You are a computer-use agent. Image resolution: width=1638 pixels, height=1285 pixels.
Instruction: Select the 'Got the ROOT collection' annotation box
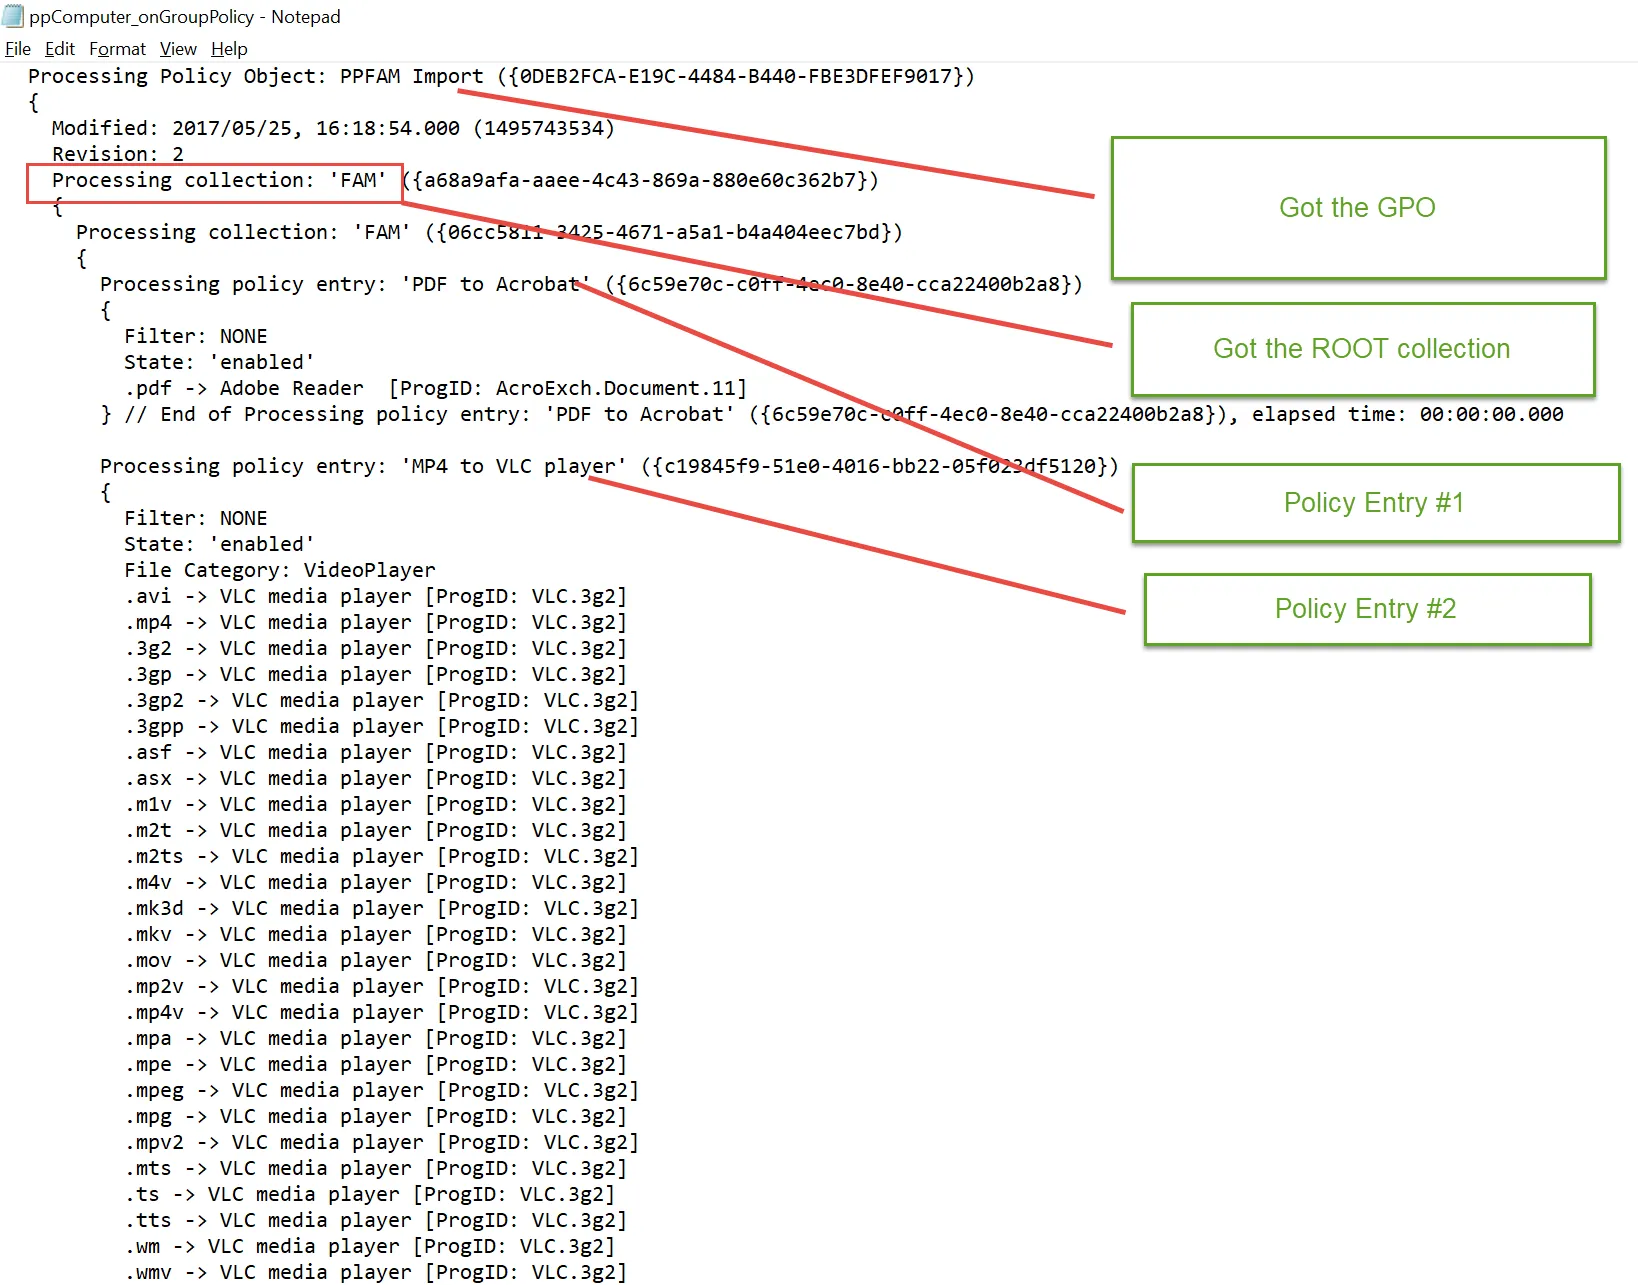(x=1361, y=349)
